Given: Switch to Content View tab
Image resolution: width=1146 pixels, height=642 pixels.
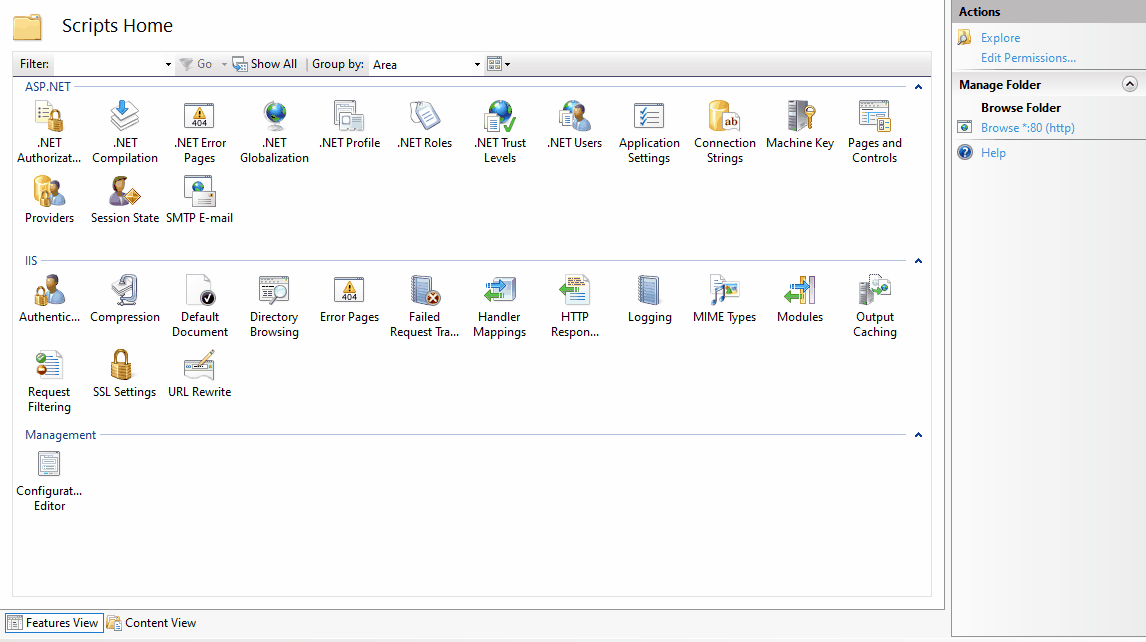Looking at the screenshot, I should point(151,623).
